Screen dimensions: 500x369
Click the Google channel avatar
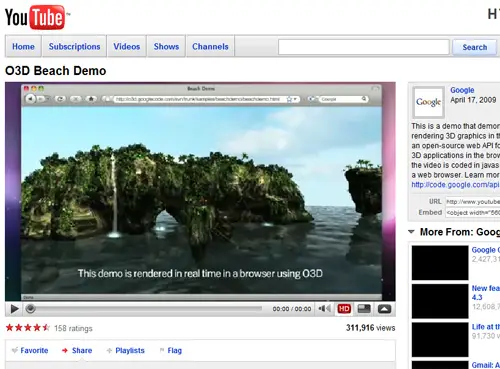(429, 102)
